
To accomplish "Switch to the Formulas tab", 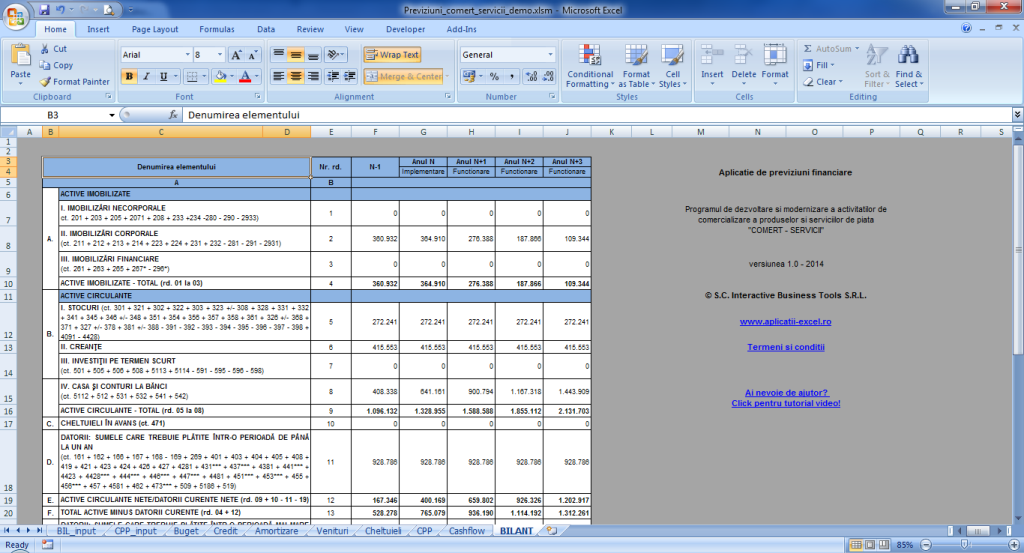I will (x=217, y=29).
